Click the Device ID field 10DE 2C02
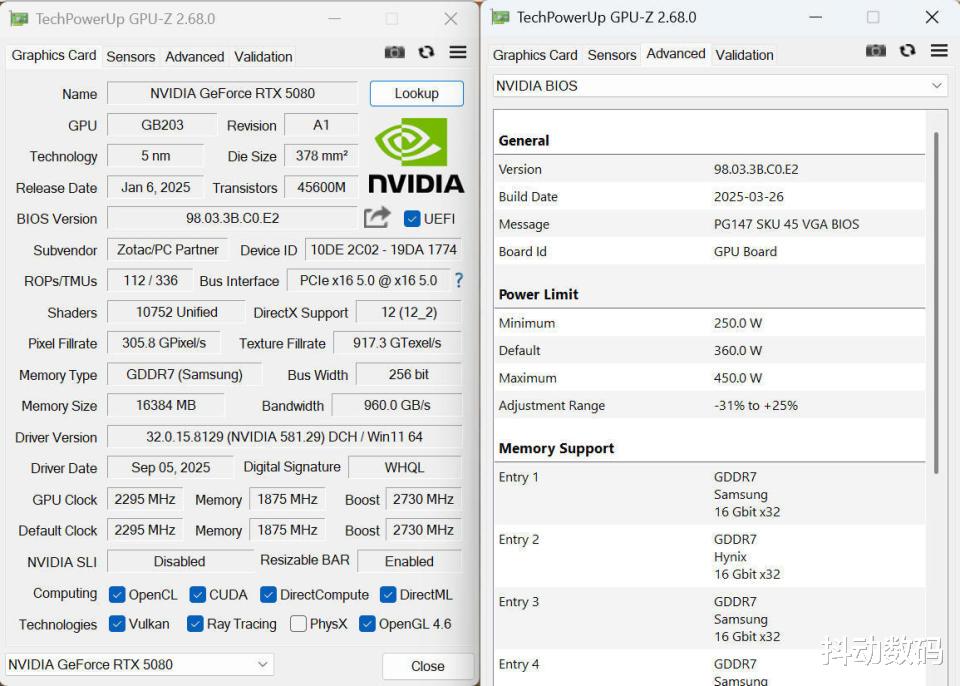The height and width of the screenshot is (686, 960). pyautogui.click(x=383, y=250)
